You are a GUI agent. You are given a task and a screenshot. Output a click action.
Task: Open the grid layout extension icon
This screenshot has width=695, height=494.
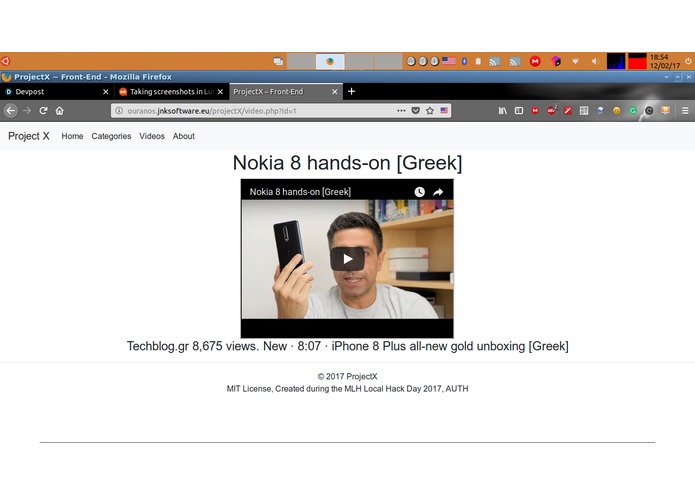[x=584, y=110]
